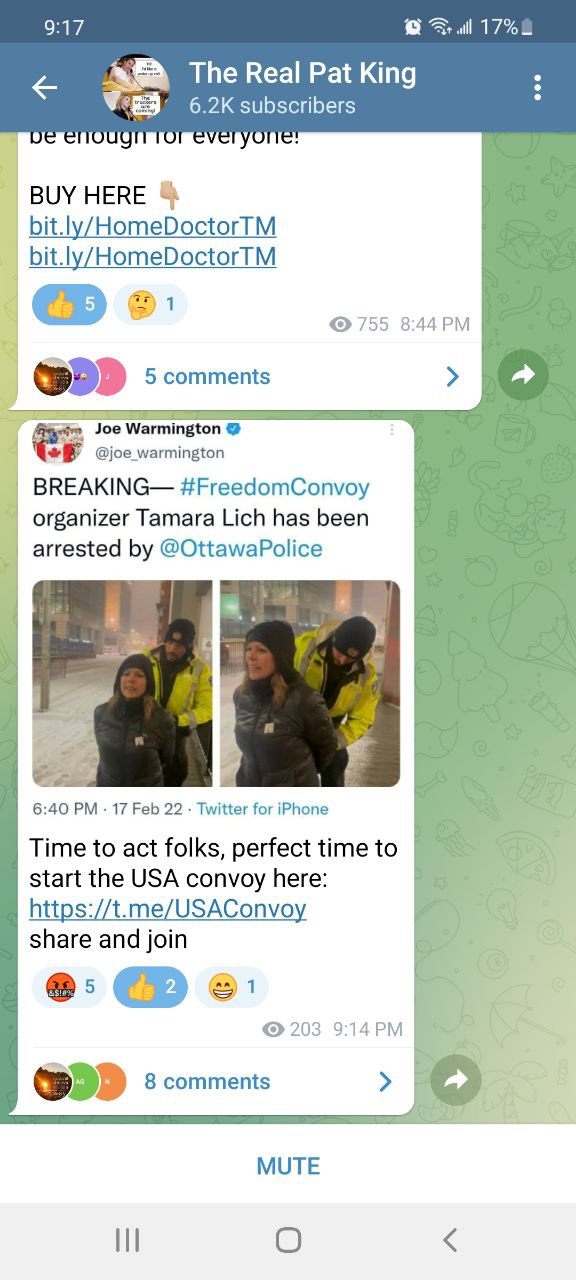Toggle grinning-face reaction showing 1
This screenshot has height=1280, width=576.
tap(231, 987)
